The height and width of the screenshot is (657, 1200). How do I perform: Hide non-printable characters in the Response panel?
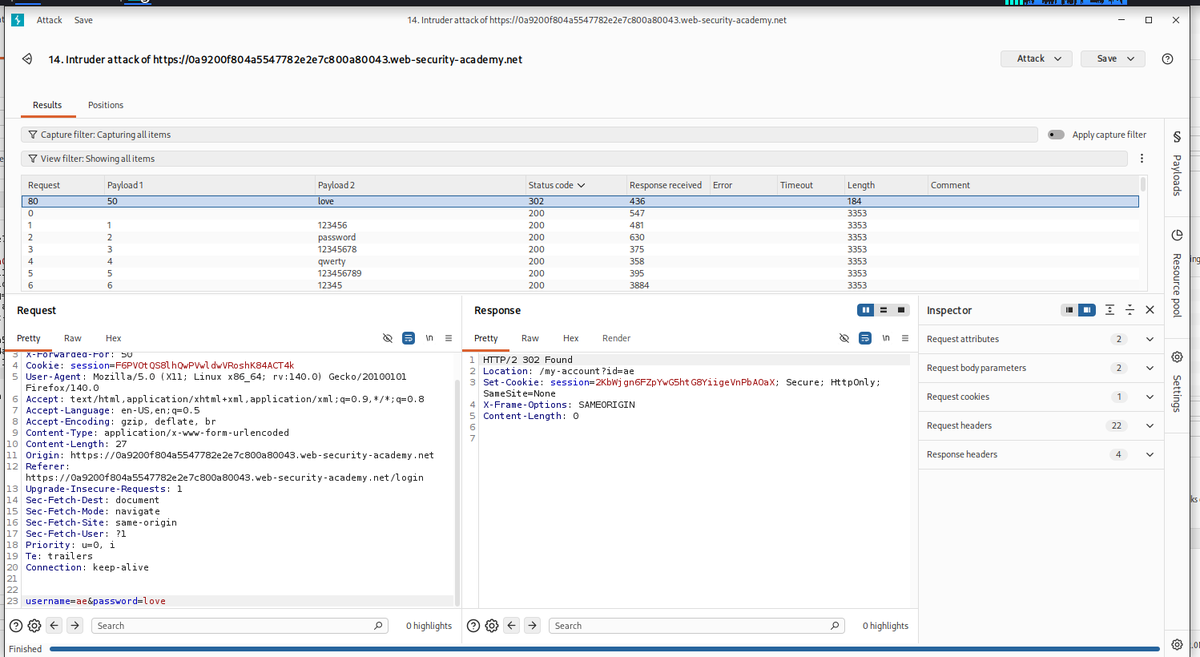click(x=843, y=338)
